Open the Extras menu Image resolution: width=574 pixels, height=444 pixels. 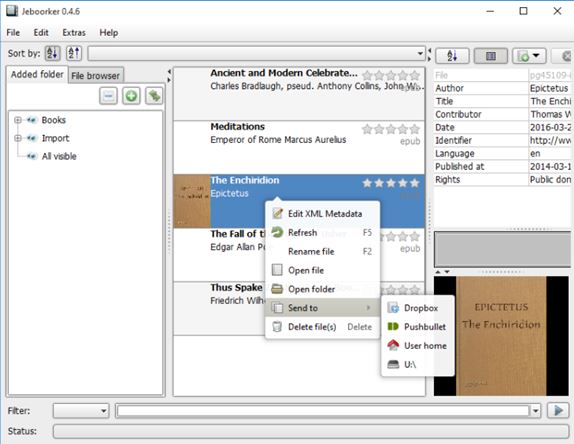pyautogui.click(x=74, y=33)
